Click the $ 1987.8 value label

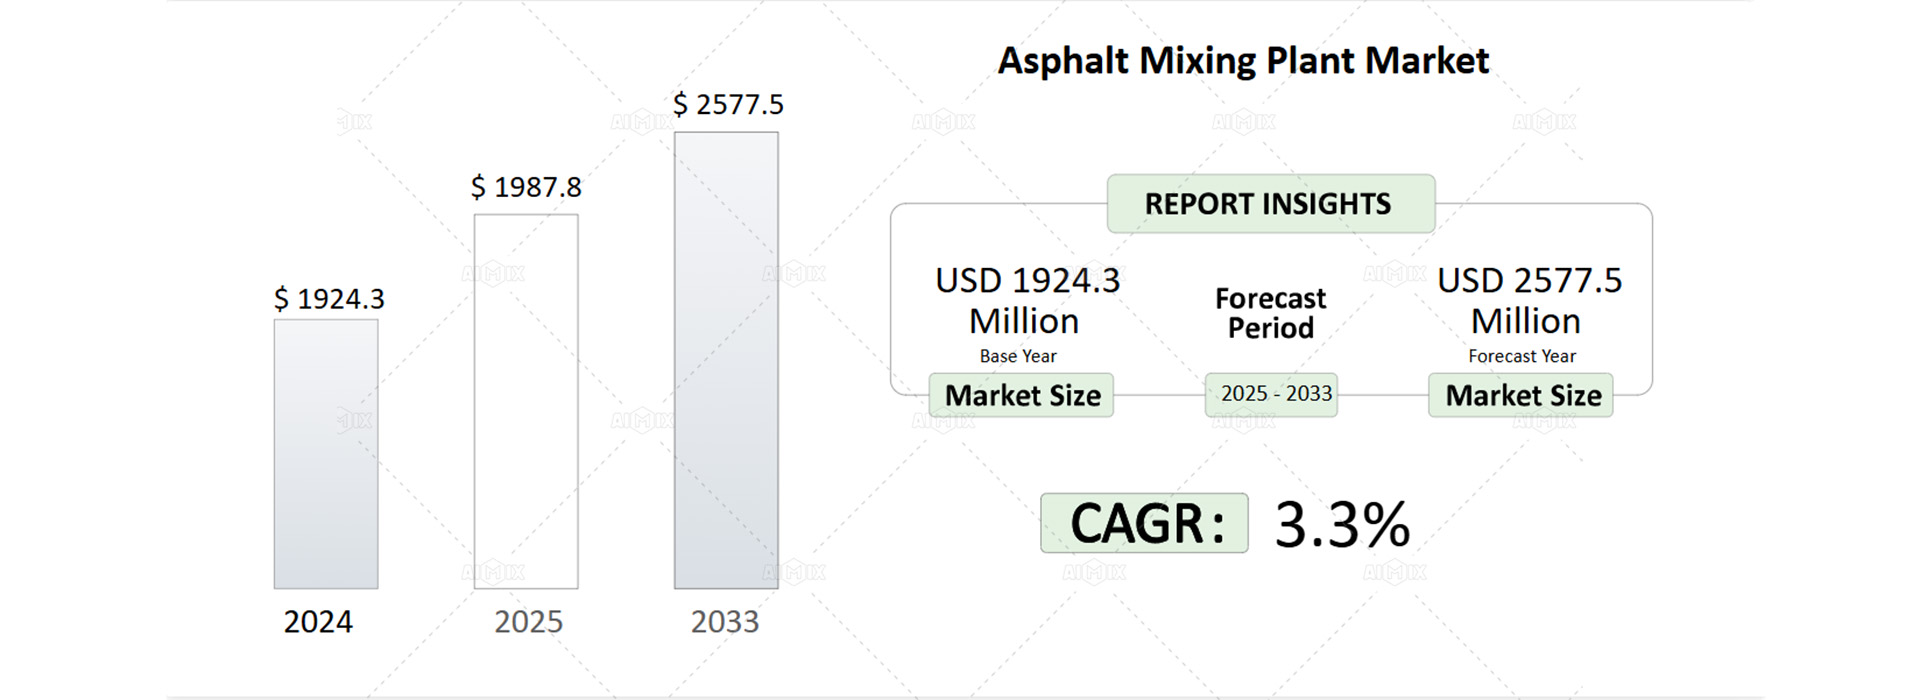point(526,187)
